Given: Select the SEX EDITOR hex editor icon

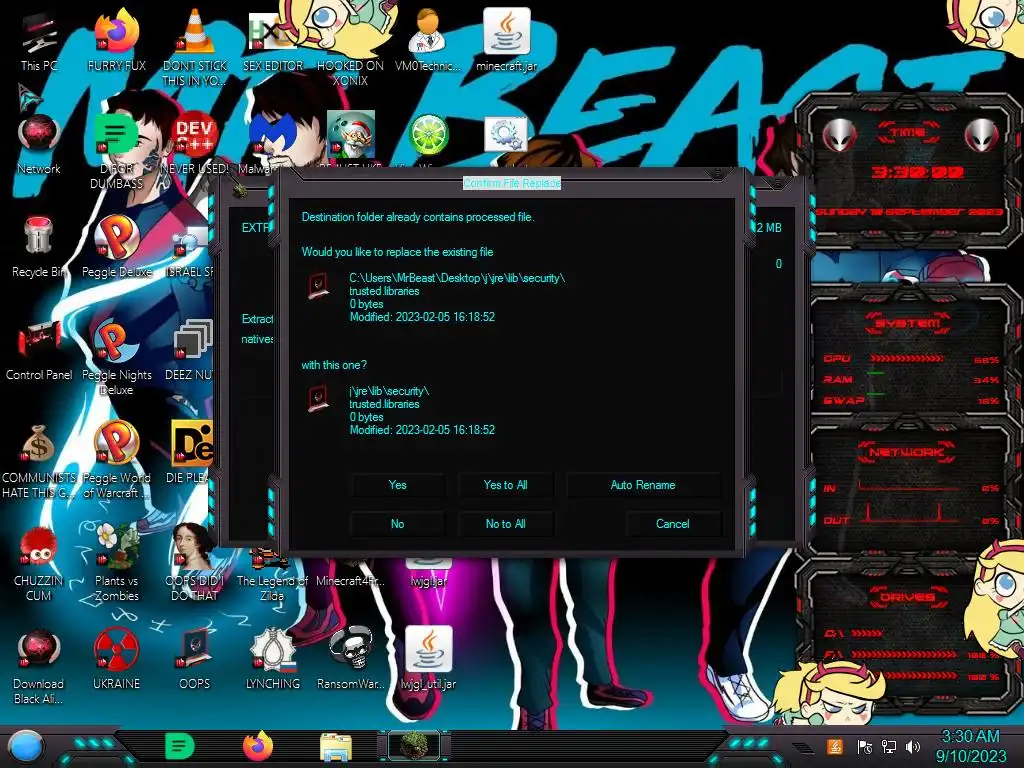Looking at the screenshot, I should point(272,42).
